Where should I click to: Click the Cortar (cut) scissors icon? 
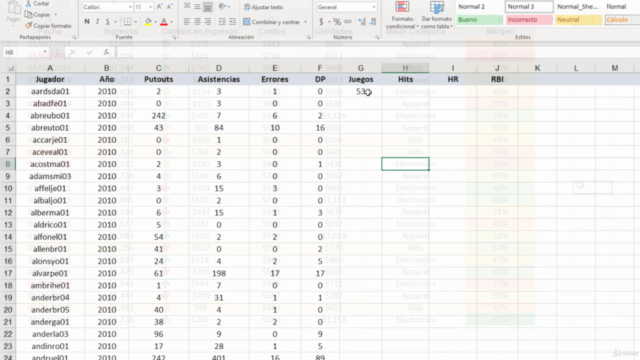point(28,3)
